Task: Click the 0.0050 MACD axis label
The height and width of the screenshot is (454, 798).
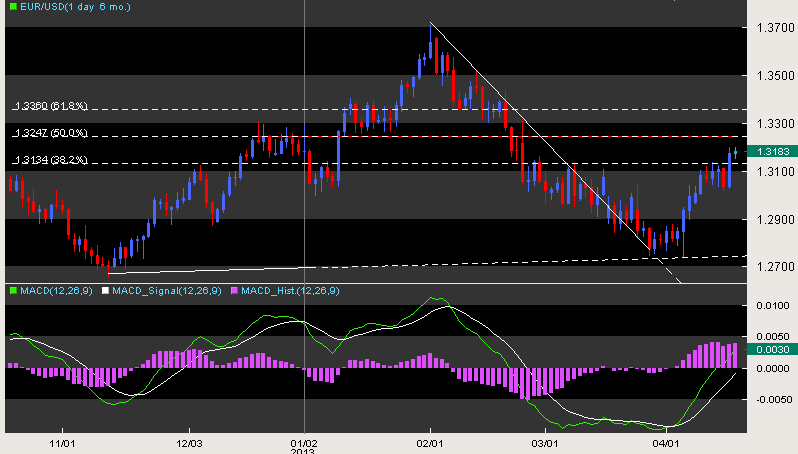Action: 773,336
